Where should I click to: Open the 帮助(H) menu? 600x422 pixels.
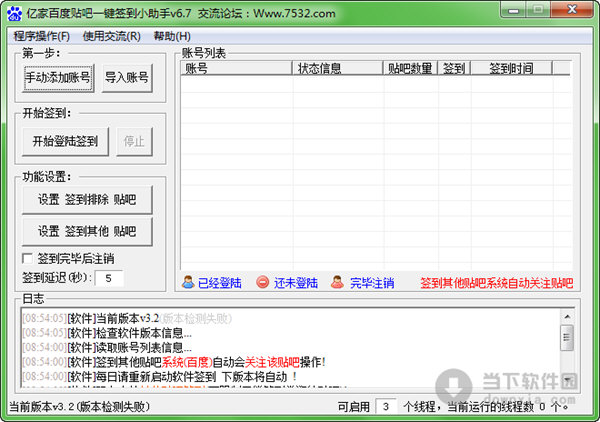point(172,36)
